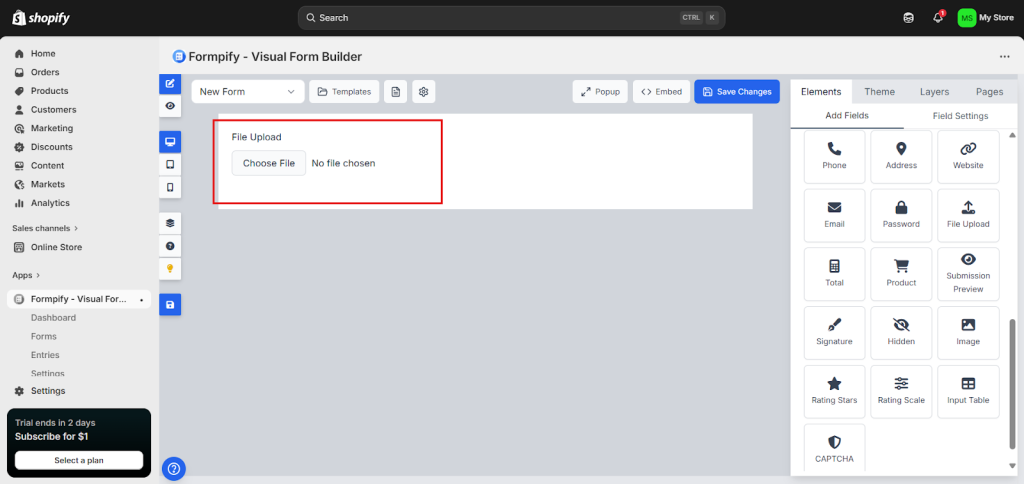Toggle the preview eye icon

(x=170, y=105)
